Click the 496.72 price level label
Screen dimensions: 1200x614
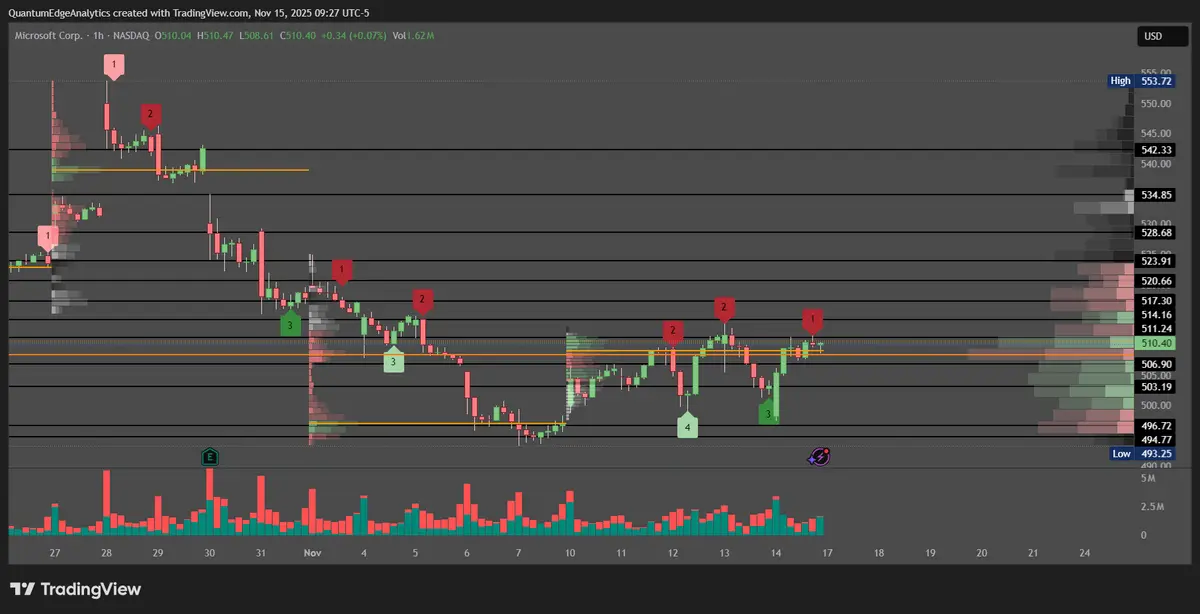tap(1156, 425)
